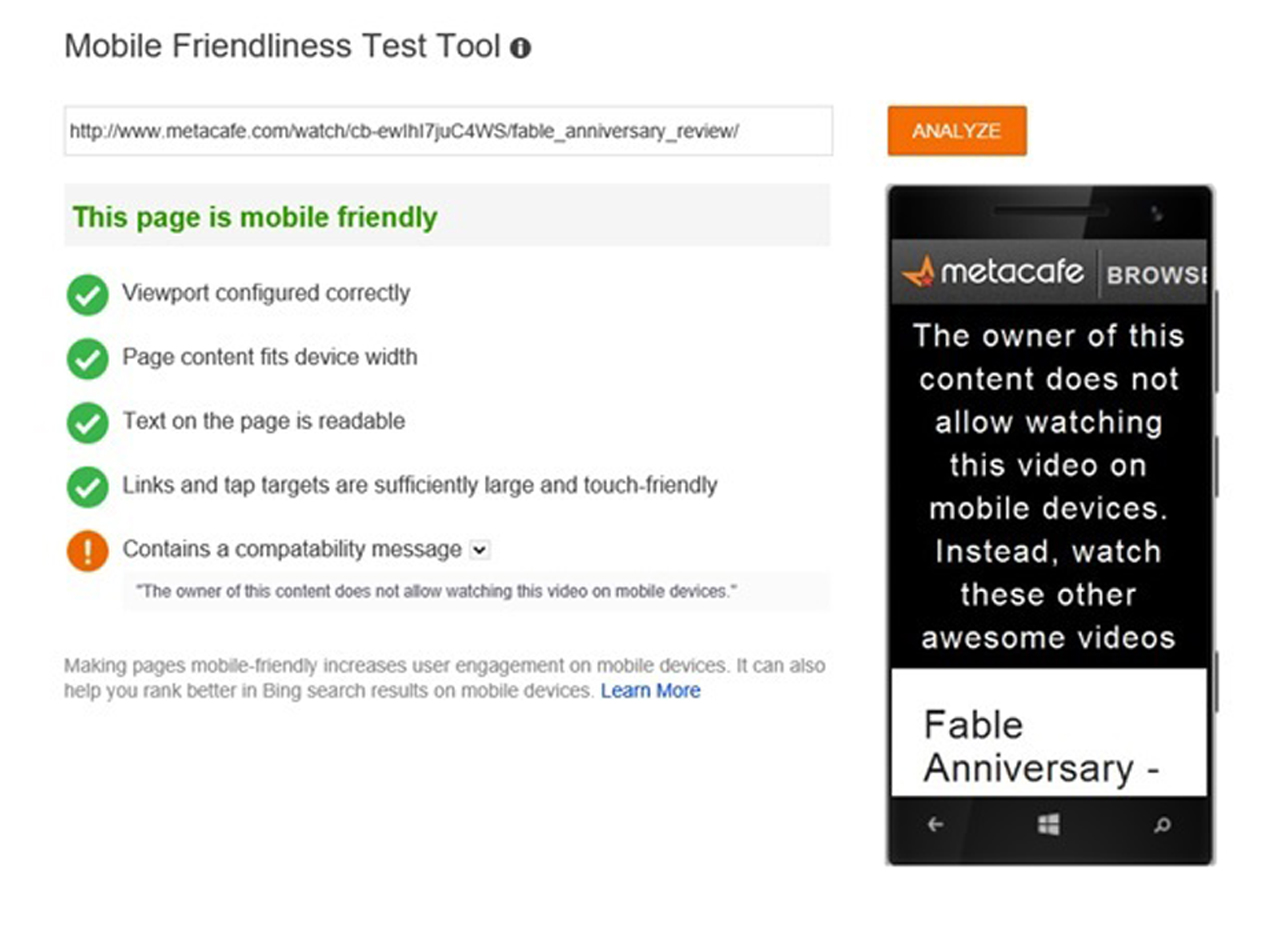Click the Page content fits width checkmark
The image size is (1271, 929).
(x=88, y=359)
